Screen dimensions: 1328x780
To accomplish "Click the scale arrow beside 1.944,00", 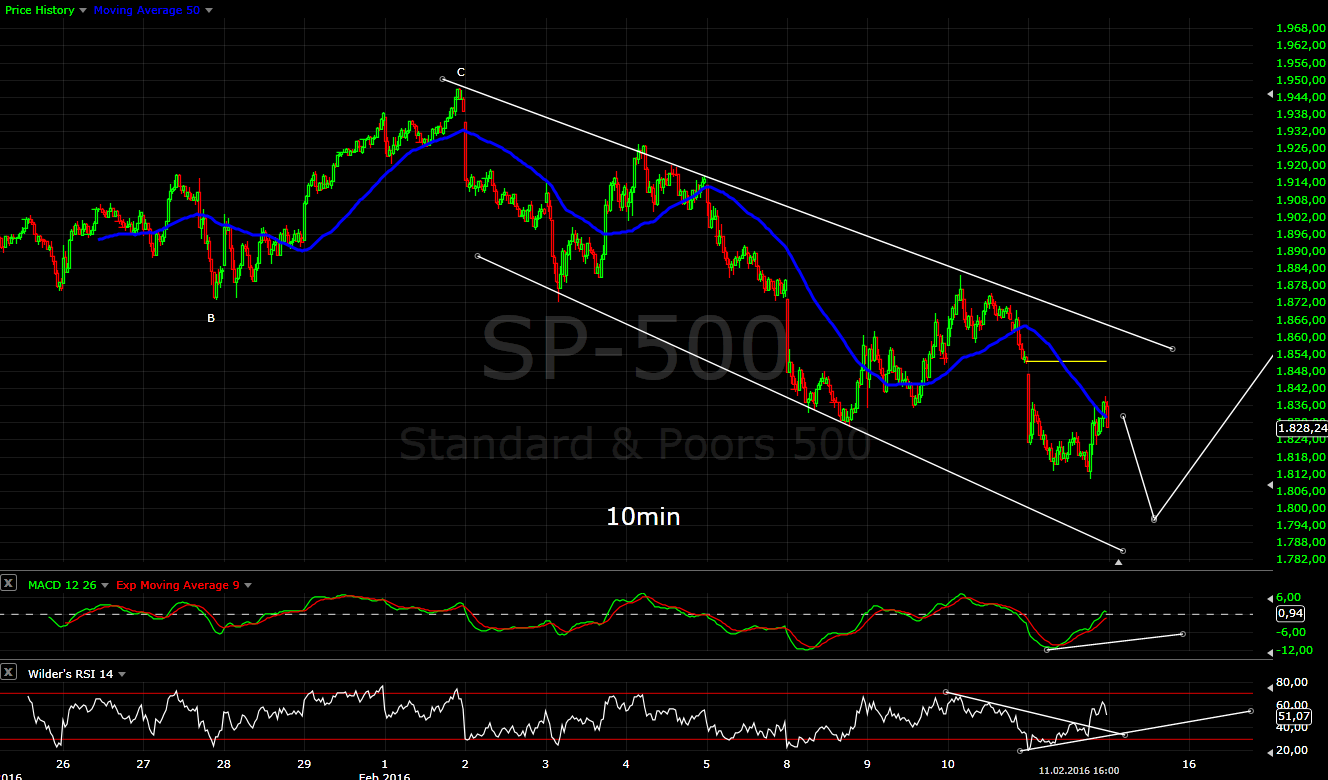I will (x=1270, y=95).
